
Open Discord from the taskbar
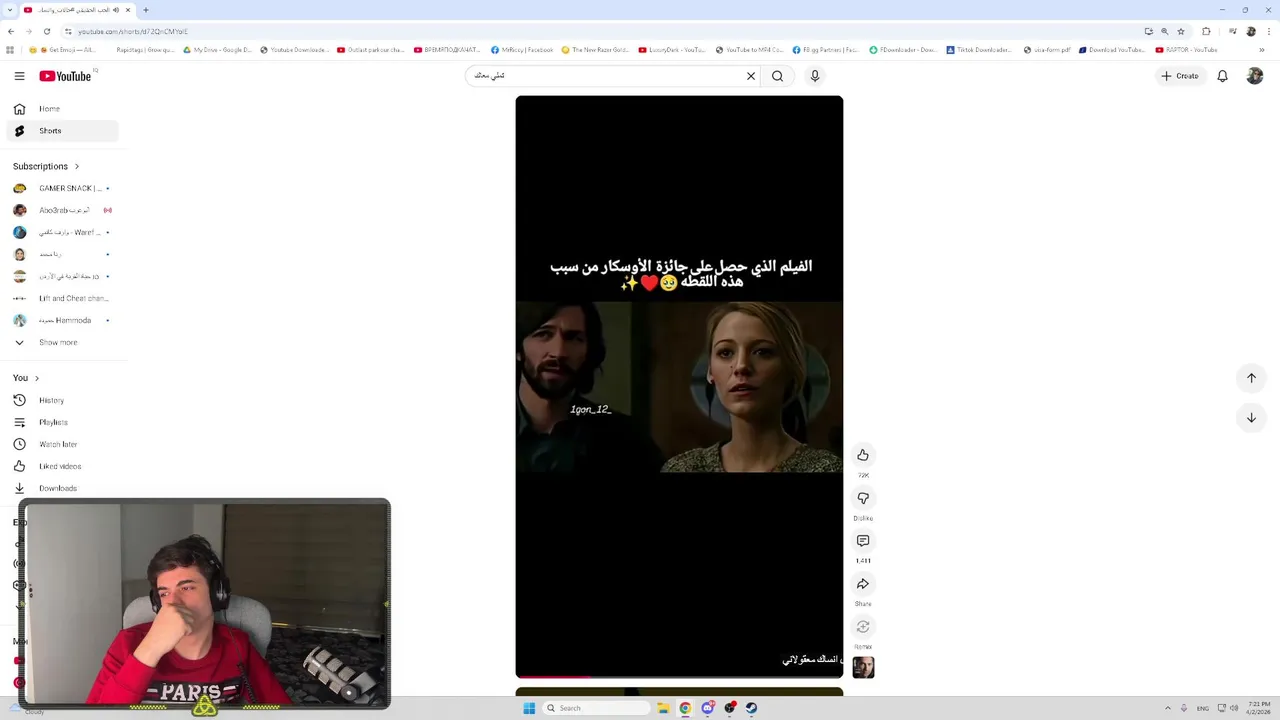click(708, 708)
